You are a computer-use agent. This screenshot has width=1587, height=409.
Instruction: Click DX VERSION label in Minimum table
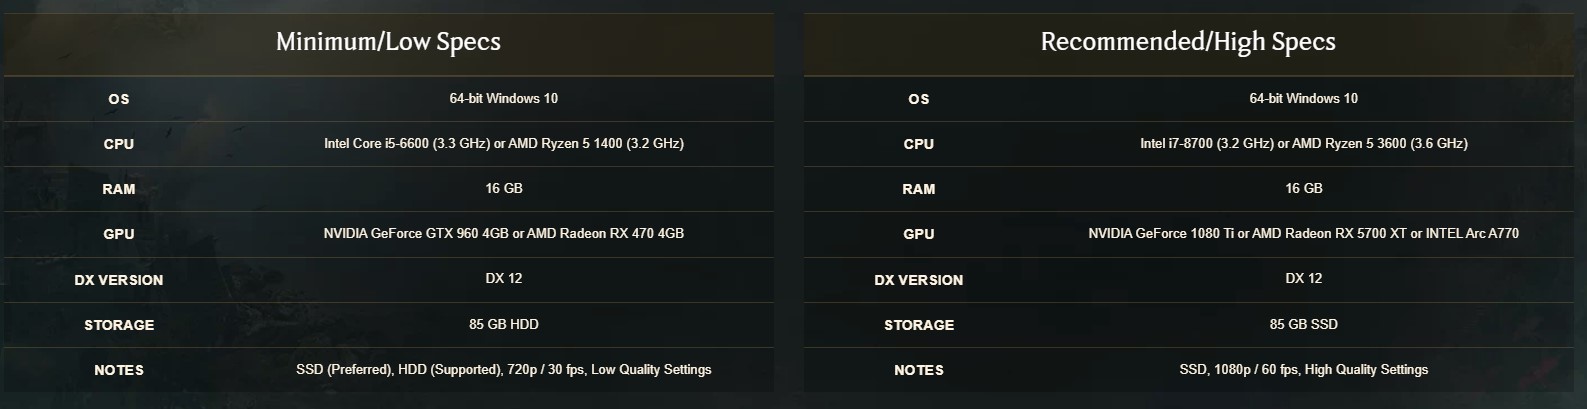click(x=119, y=280)
